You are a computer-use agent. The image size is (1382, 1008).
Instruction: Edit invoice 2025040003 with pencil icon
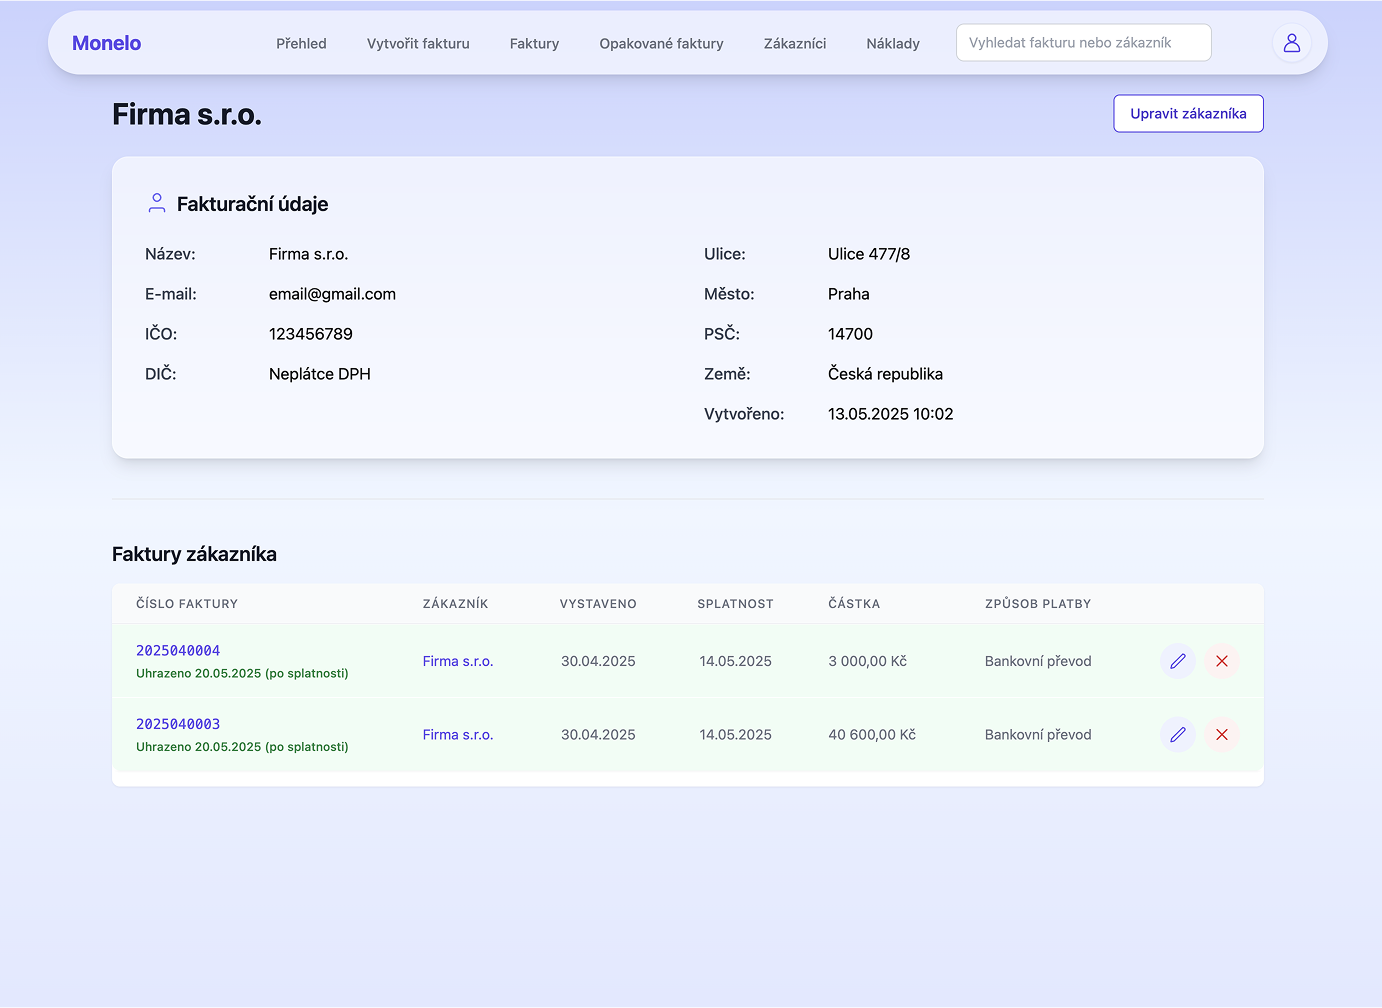[1178, 734]
